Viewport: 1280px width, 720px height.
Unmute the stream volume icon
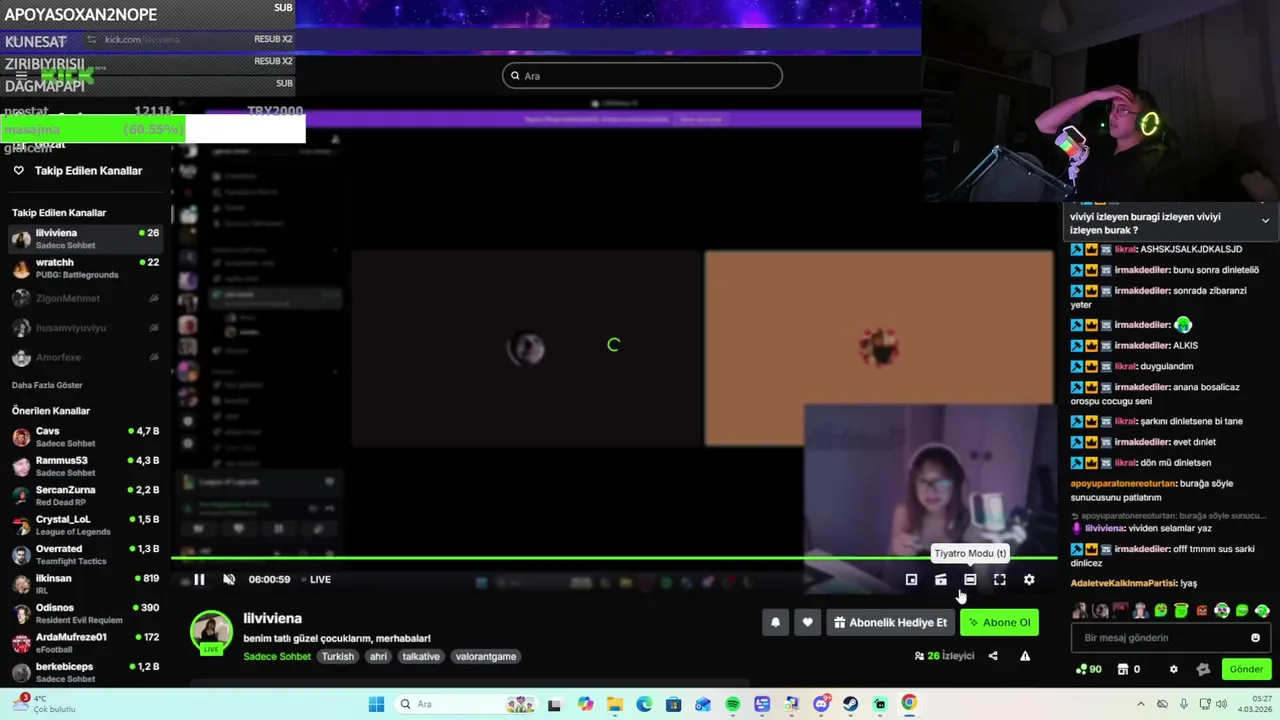[229, 579]
